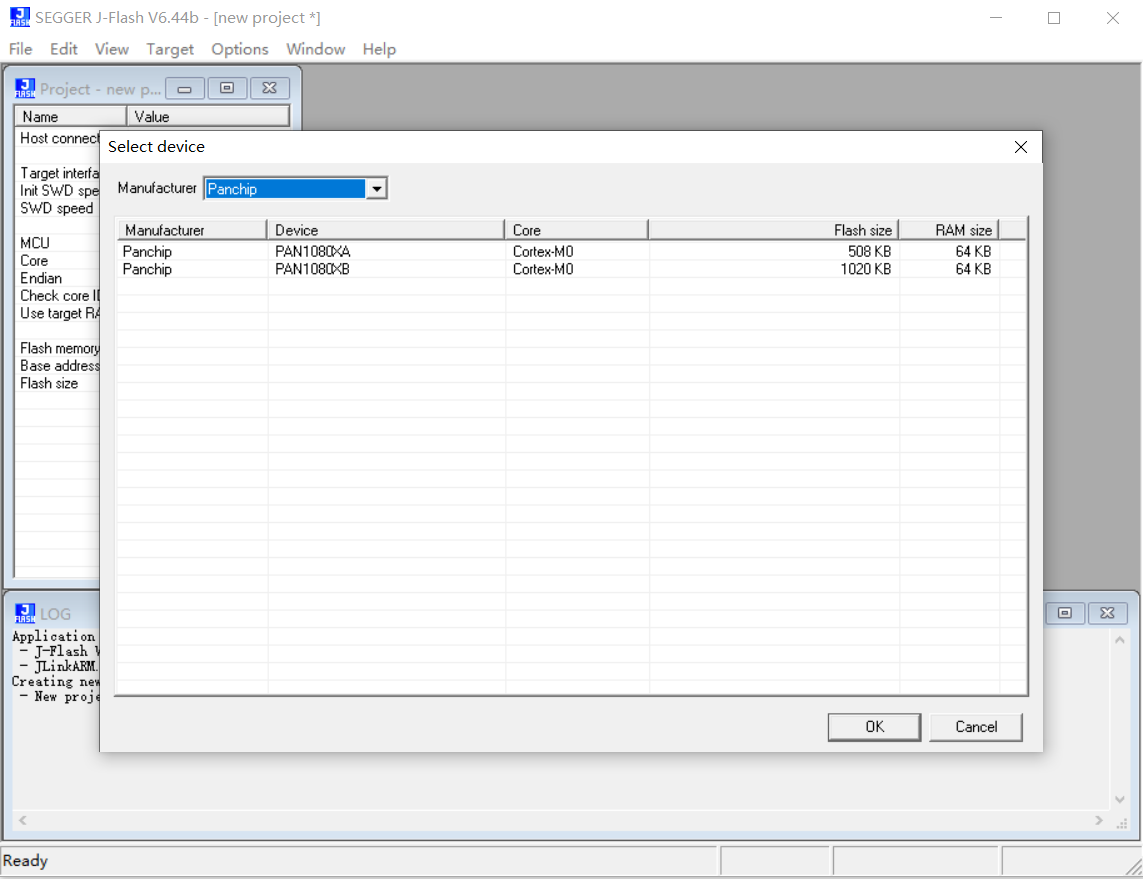Open the Edit menu
The width and height of the screenshot is (1143, 879).
click(63, 49)
